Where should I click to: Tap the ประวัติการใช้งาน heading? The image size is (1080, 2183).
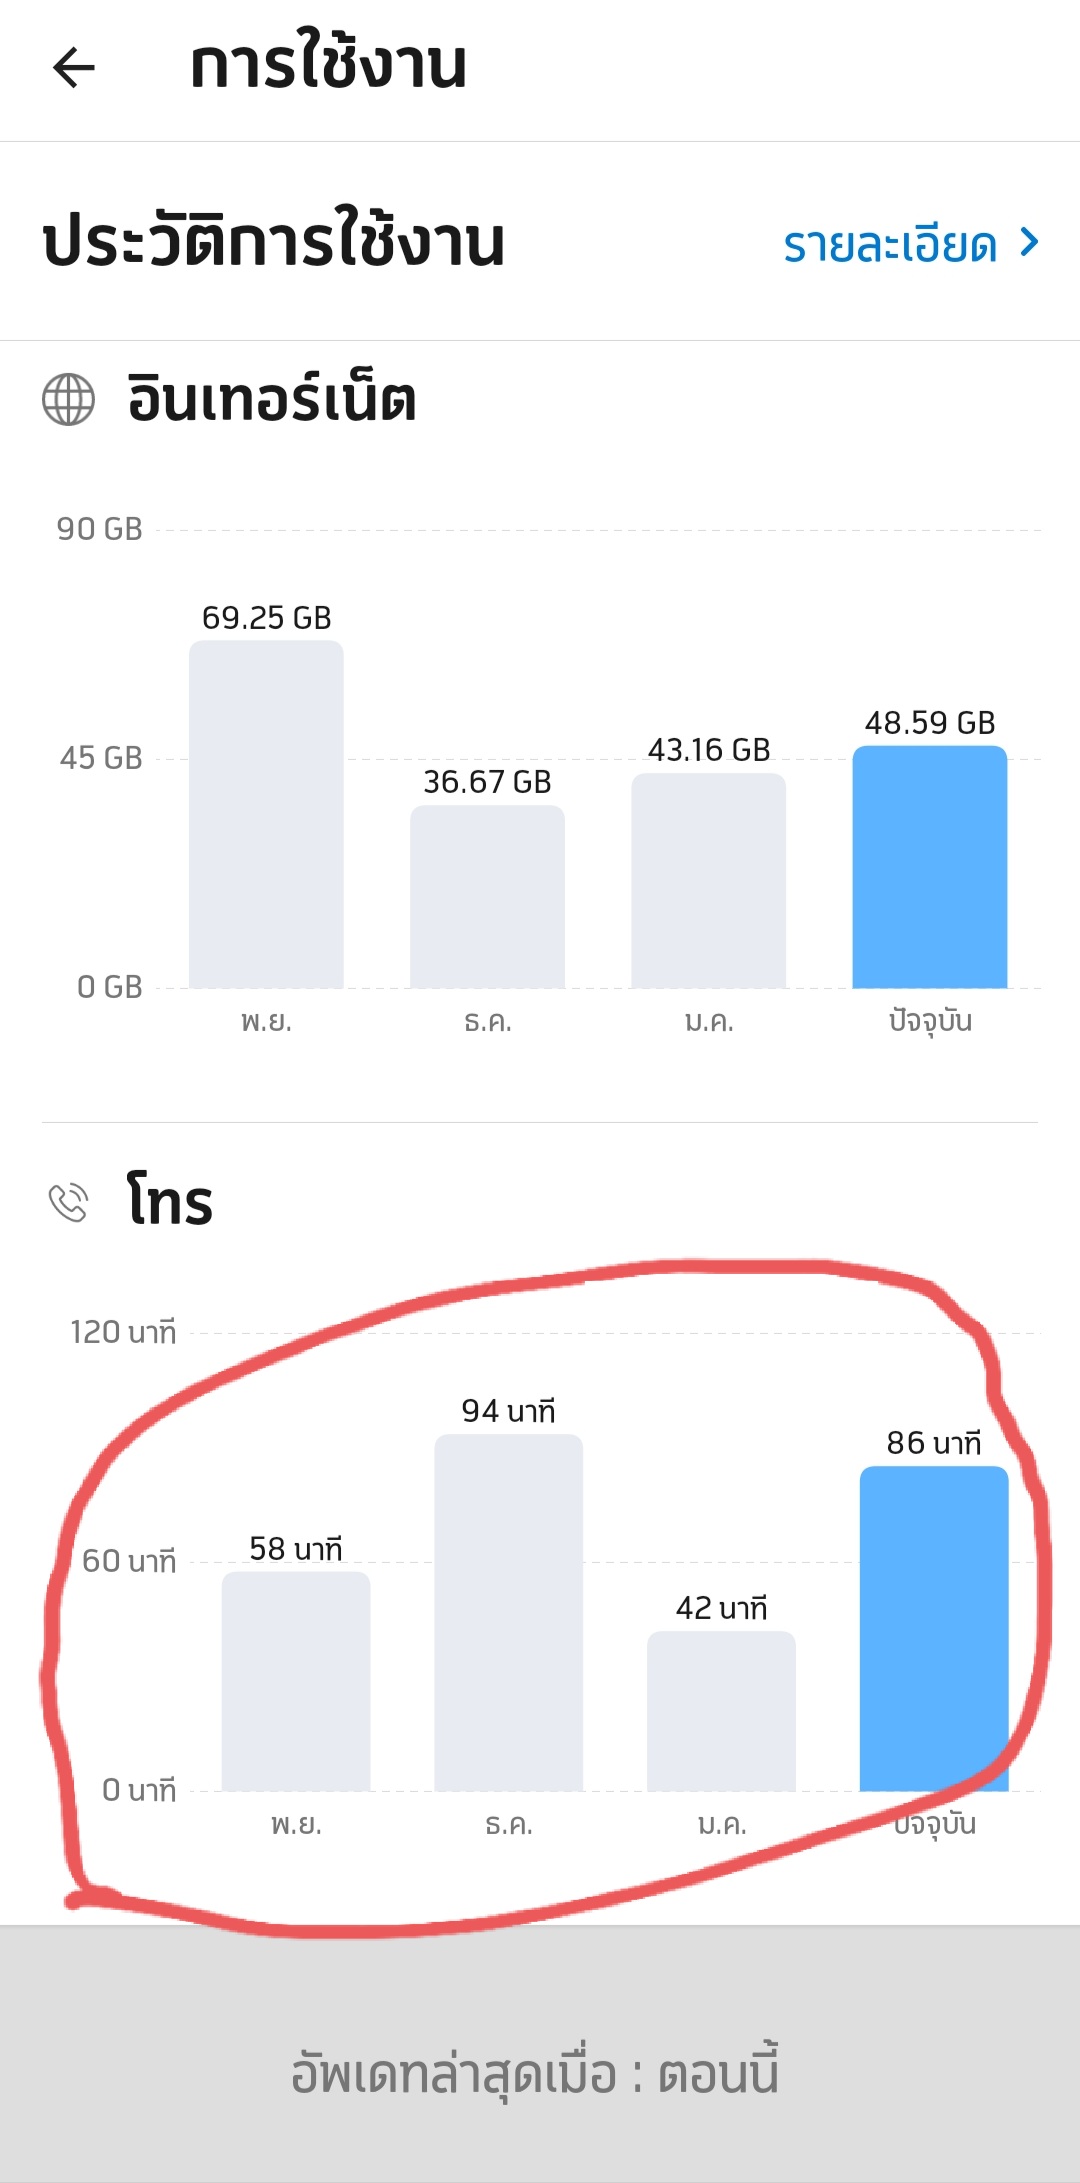click(274, 242)
